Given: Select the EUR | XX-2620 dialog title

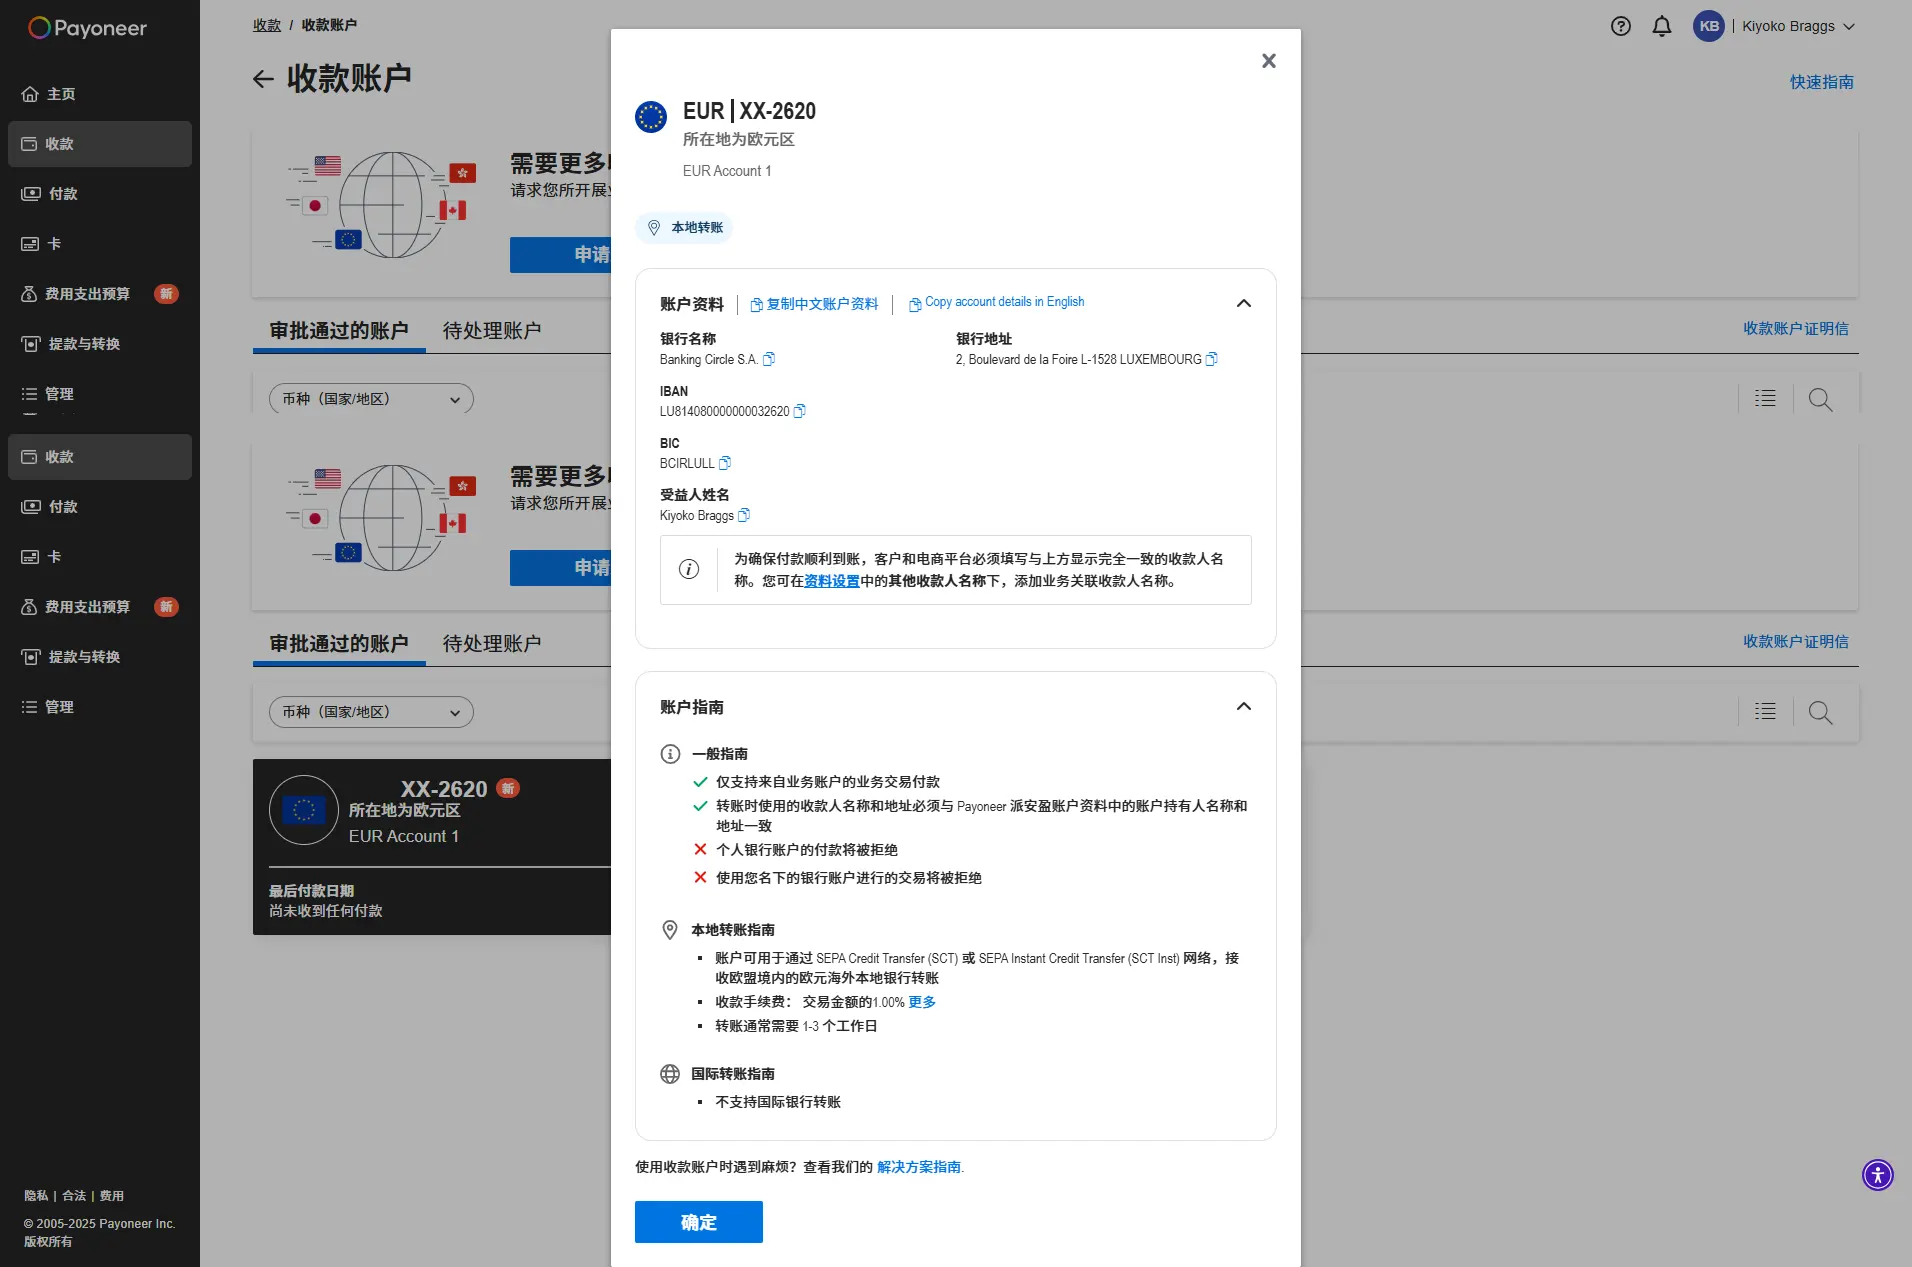Looking at the screenshot, I should coord(749,111).
